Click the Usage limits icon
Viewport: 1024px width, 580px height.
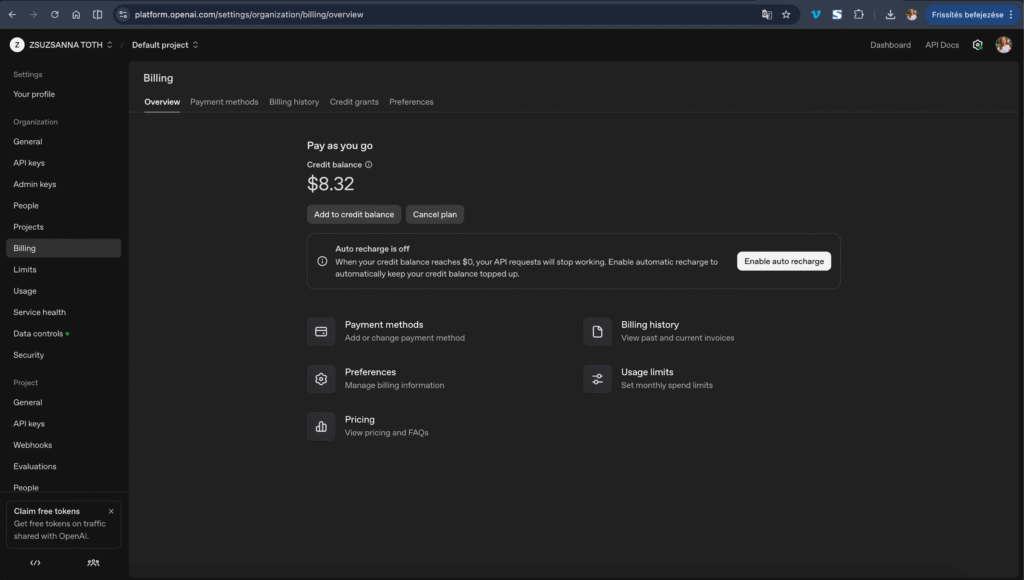597,378
